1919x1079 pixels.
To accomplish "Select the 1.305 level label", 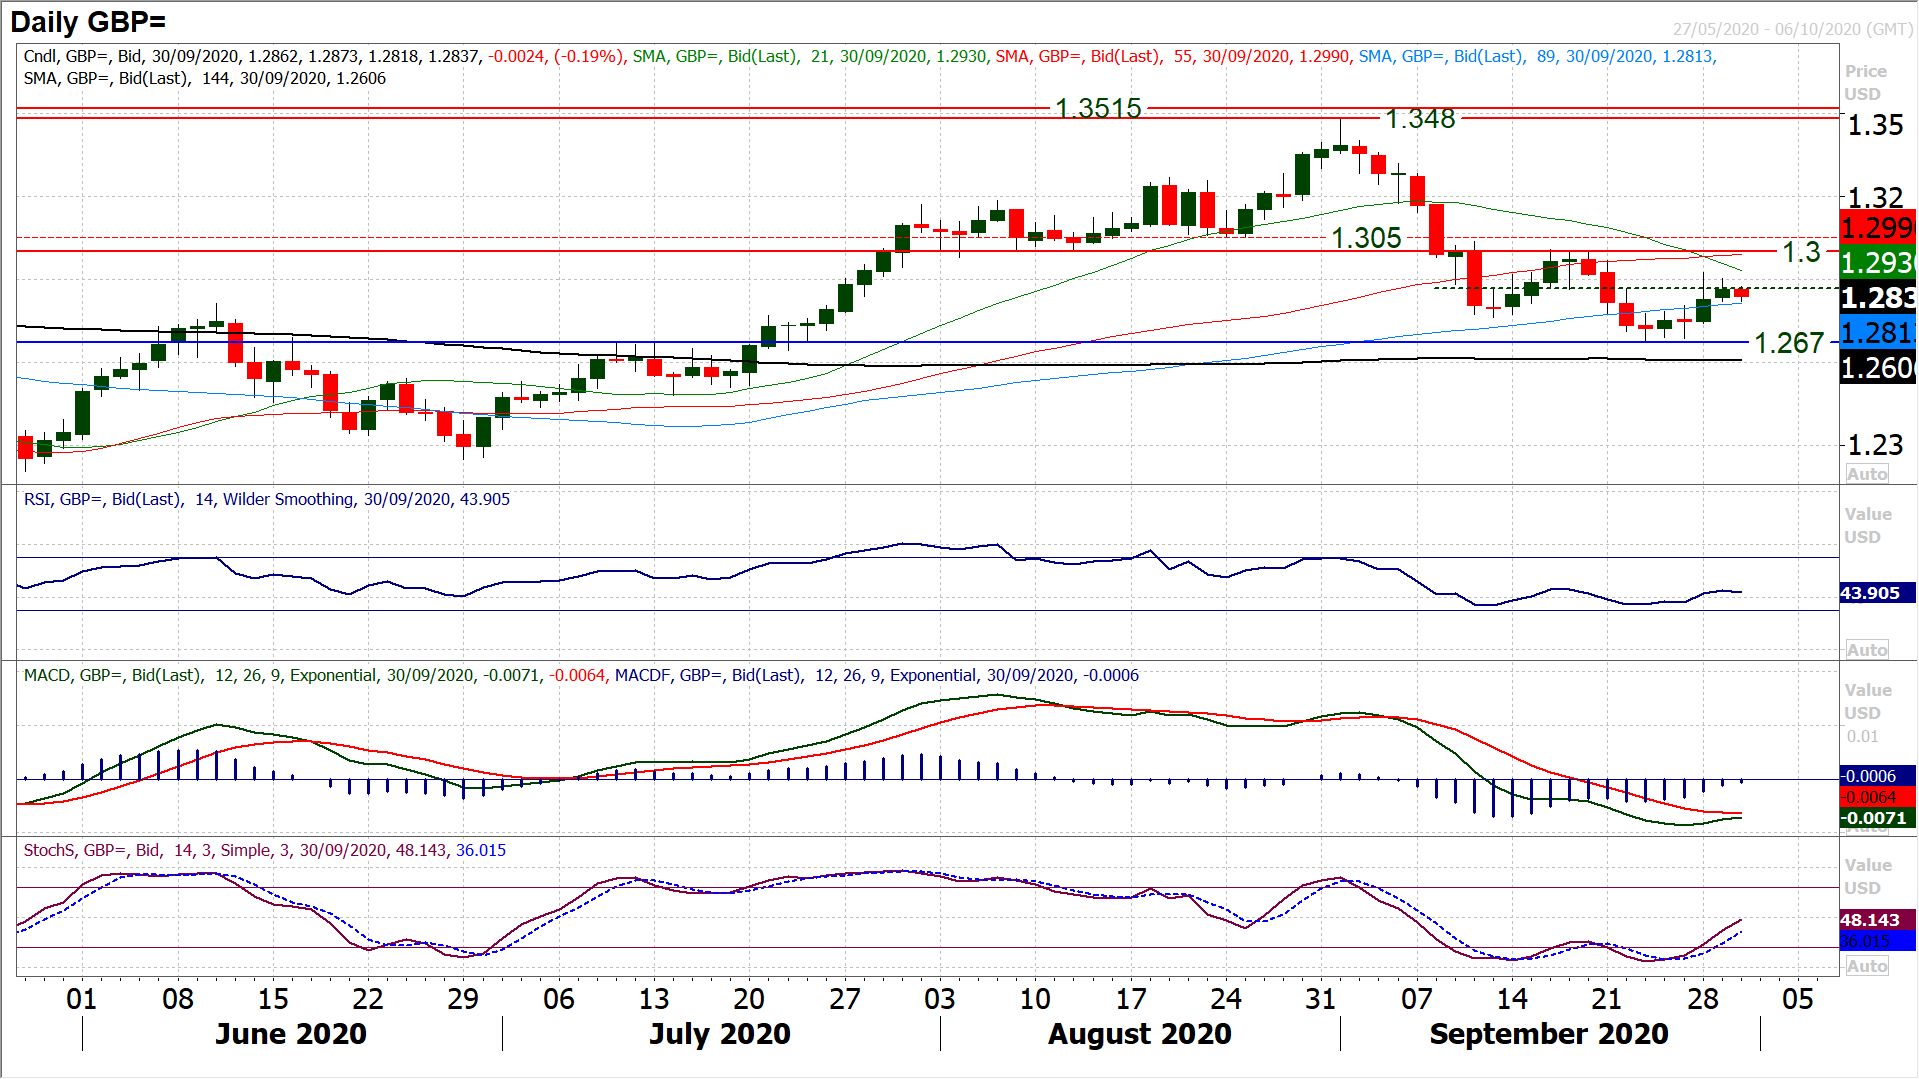I will click(x=1366, y=238).
